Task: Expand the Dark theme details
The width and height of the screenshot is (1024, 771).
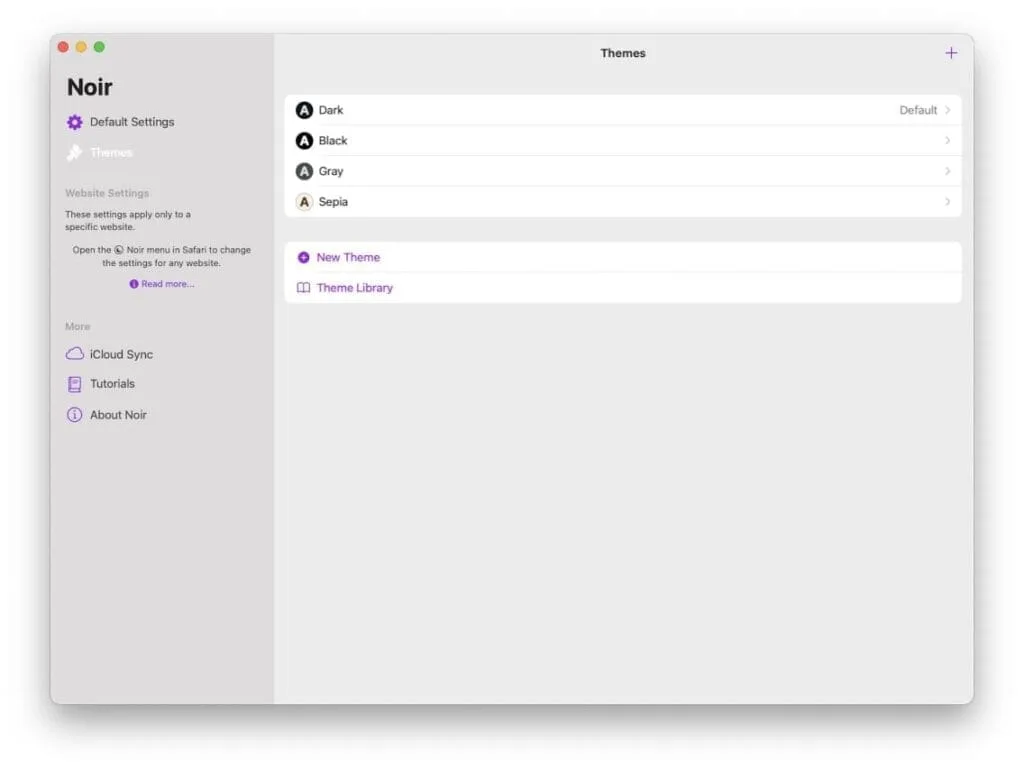Action: (947, 110)
